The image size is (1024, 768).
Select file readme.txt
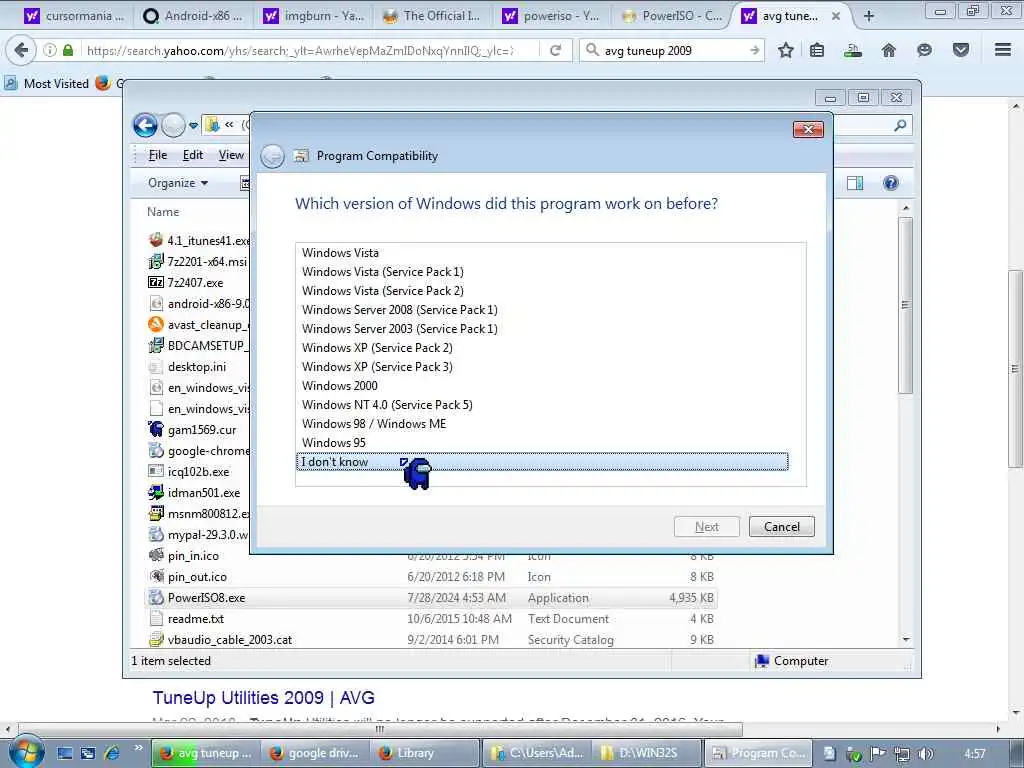tap(186, 618)
